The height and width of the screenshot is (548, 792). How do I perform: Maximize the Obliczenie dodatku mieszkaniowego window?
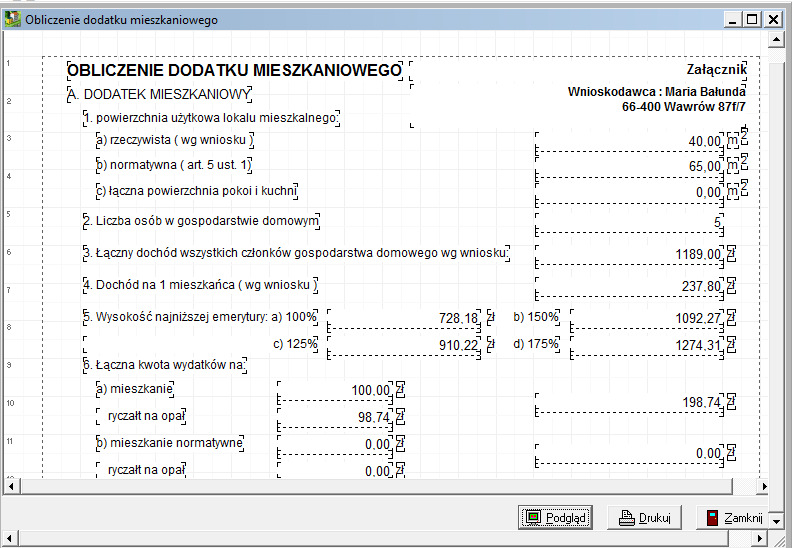752,20
